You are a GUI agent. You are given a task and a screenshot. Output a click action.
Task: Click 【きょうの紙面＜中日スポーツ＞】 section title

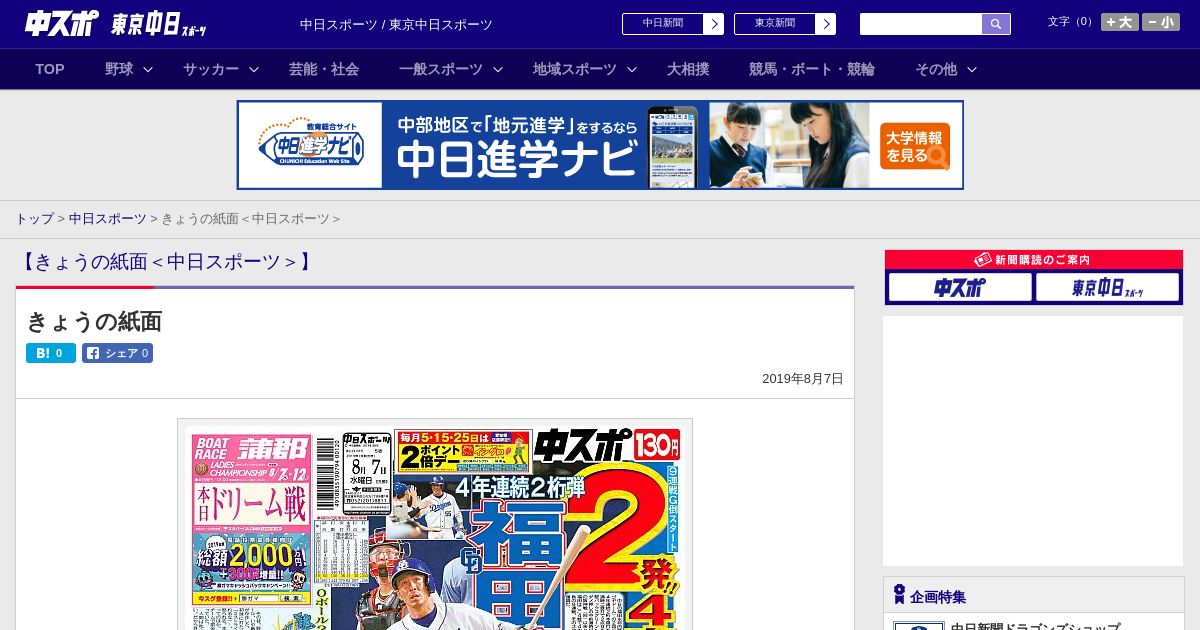click(x=166, y=262)
